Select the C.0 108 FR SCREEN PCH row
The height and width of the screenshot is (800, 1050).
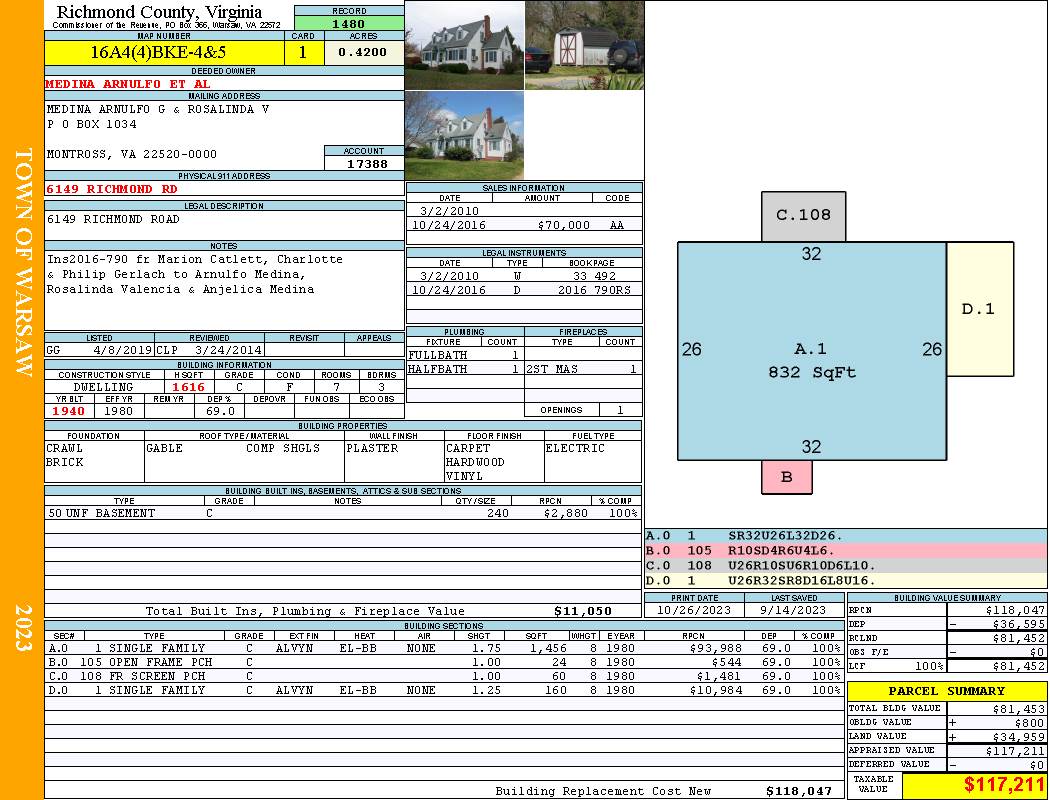pyautogui.click(x=444, y=677)
